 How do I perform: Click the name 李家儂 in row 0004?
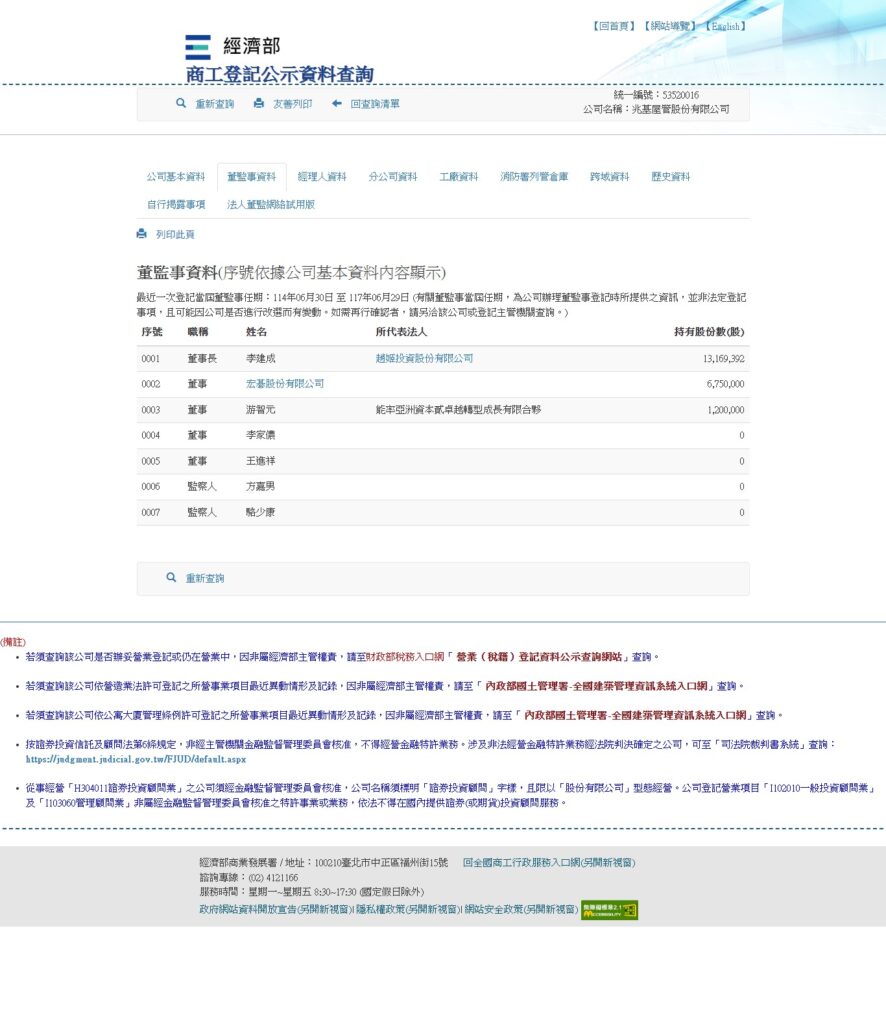(x=261, y=435)
